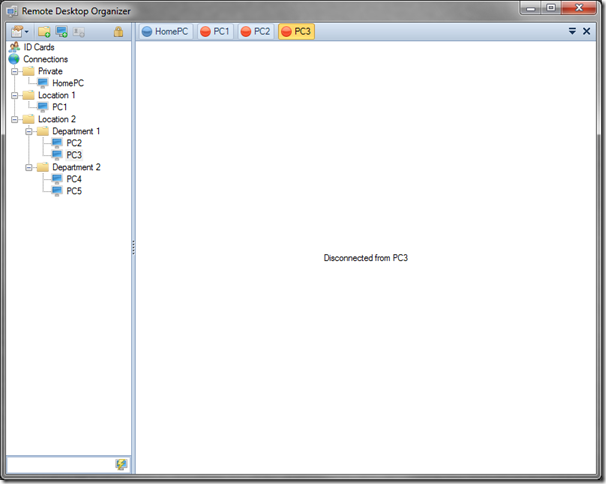Collapse the Department 1 folder

(x=29, y=131)
